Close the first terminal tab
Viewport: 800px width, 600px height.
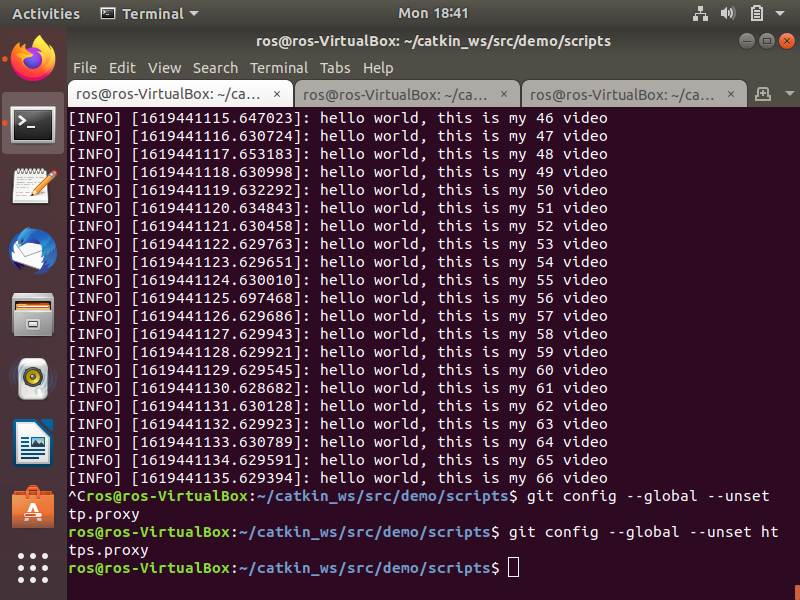277,94
